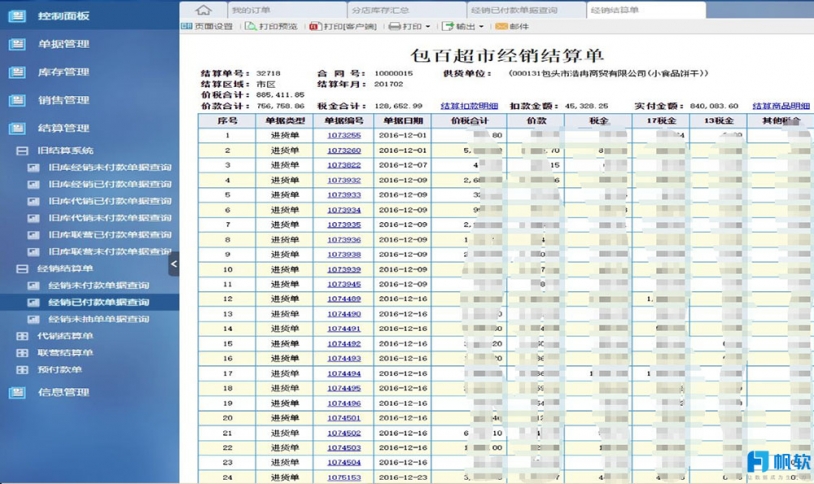Open 旧库联营已付款单据查询 report
Screen dimensions: 814x484
coord(110,235)
